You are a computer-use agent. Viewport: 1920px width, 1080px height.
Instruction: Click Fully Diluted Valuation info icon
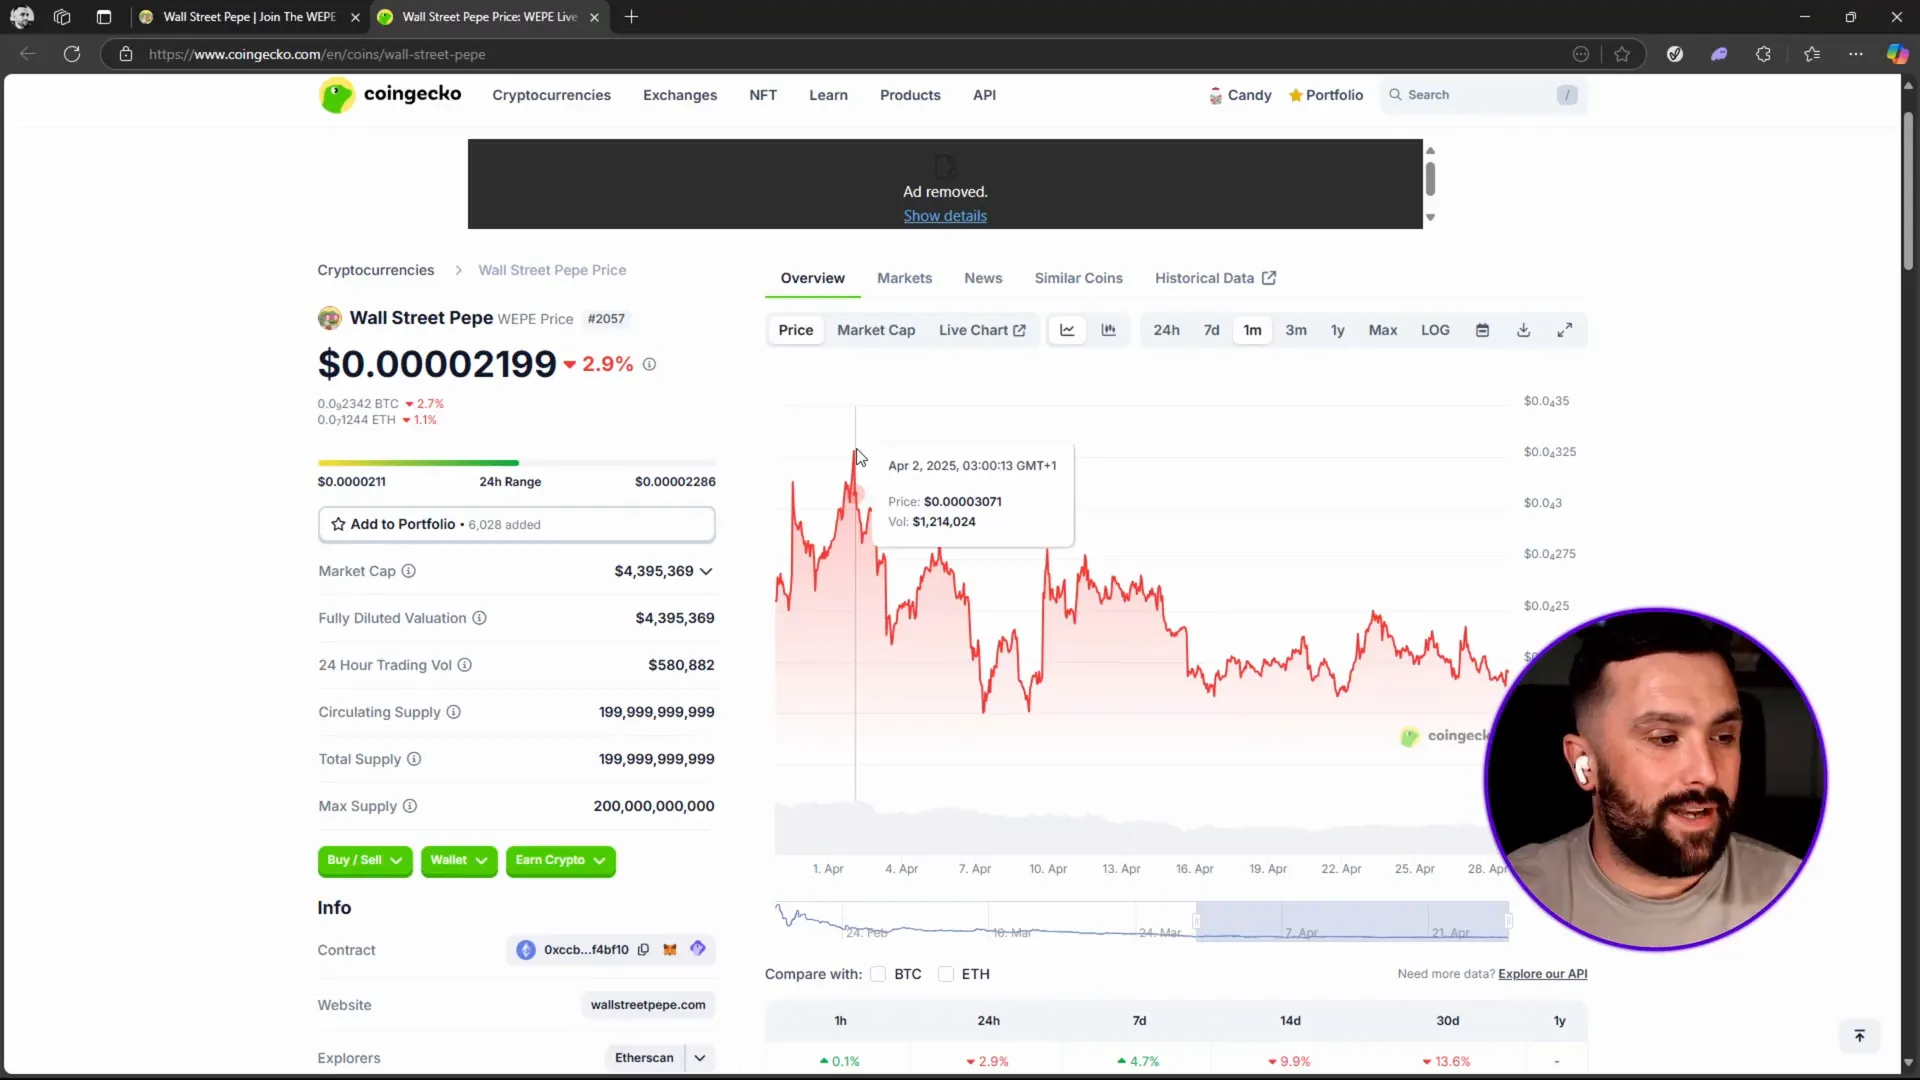point(479,618)
